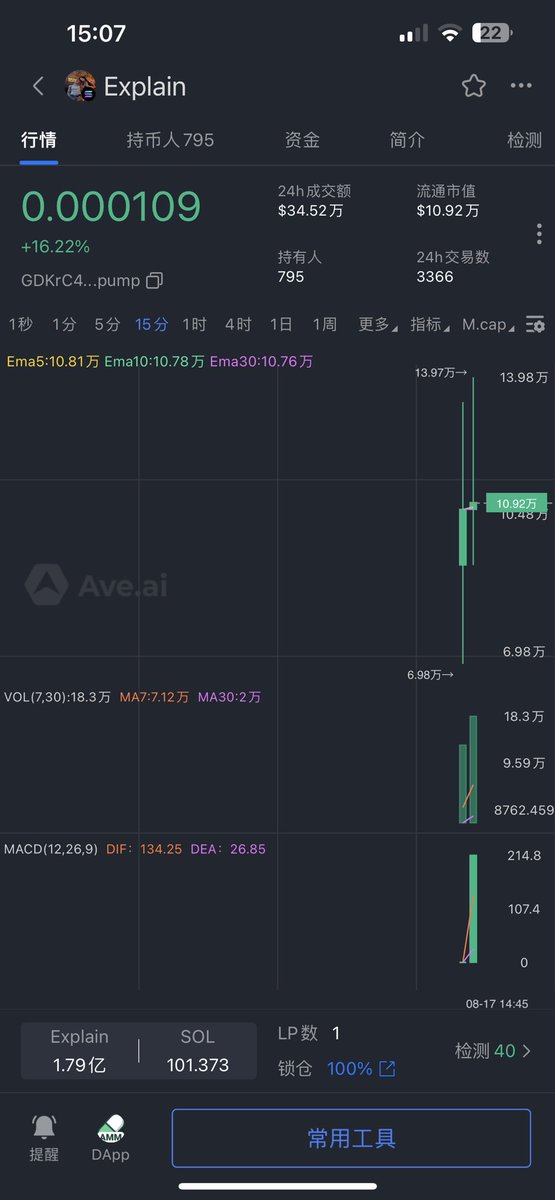Select the 1日 timeframe
The height and width of the screenshot is (1200, 555).
point(281,324)
